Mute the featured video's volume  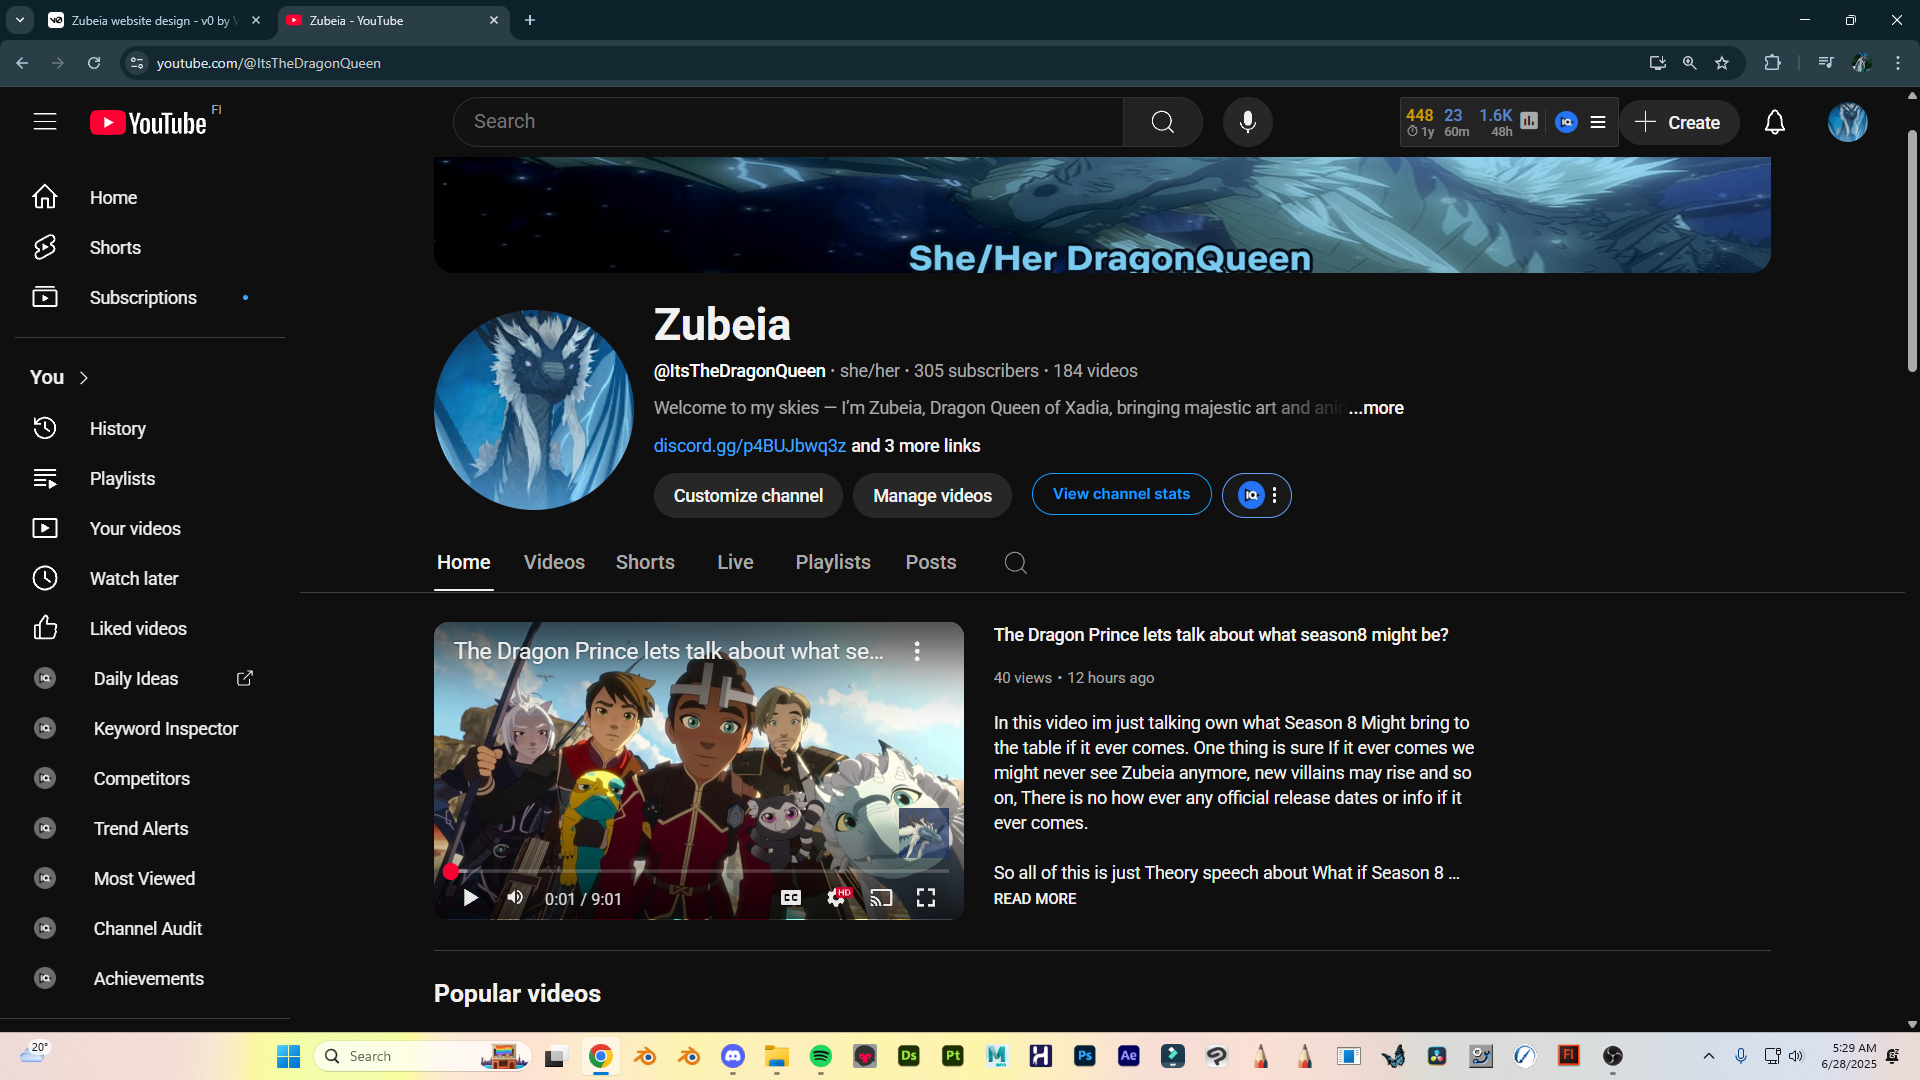[515, 898]
